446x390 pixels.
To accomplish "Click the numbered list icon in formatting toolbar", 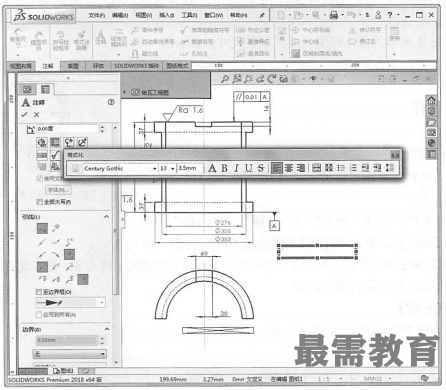I will [353, 168].
